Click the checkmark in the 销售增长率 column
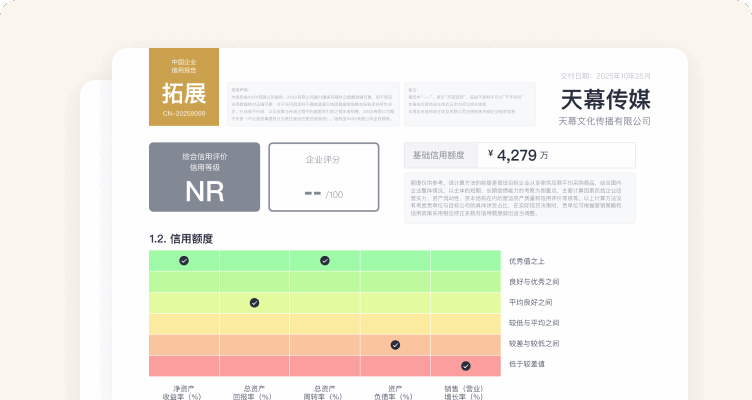 tap(465, 365)
